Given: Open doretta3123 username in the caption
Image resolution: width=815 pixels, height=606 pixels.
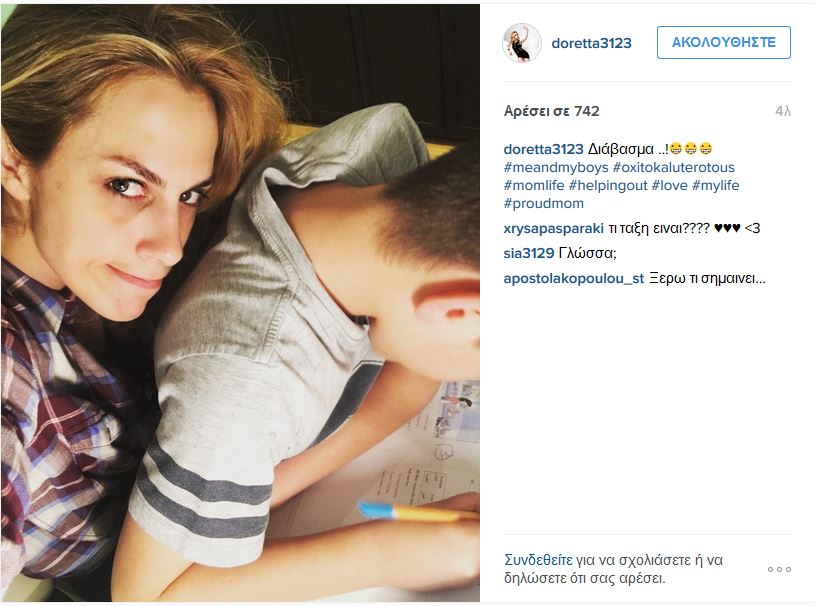Looking at the screenshot, I should pos(543,150).
